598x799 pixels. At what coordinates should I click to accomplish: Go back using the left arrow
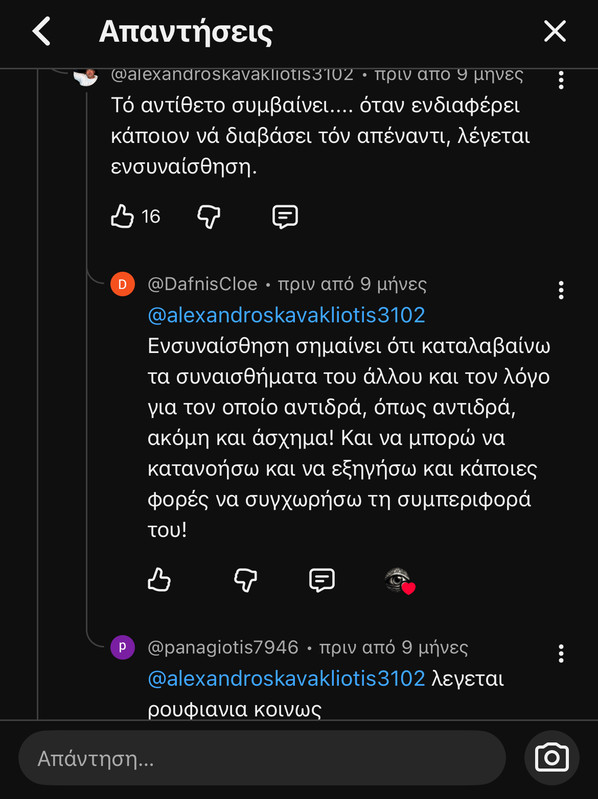[x=42, y=31]
